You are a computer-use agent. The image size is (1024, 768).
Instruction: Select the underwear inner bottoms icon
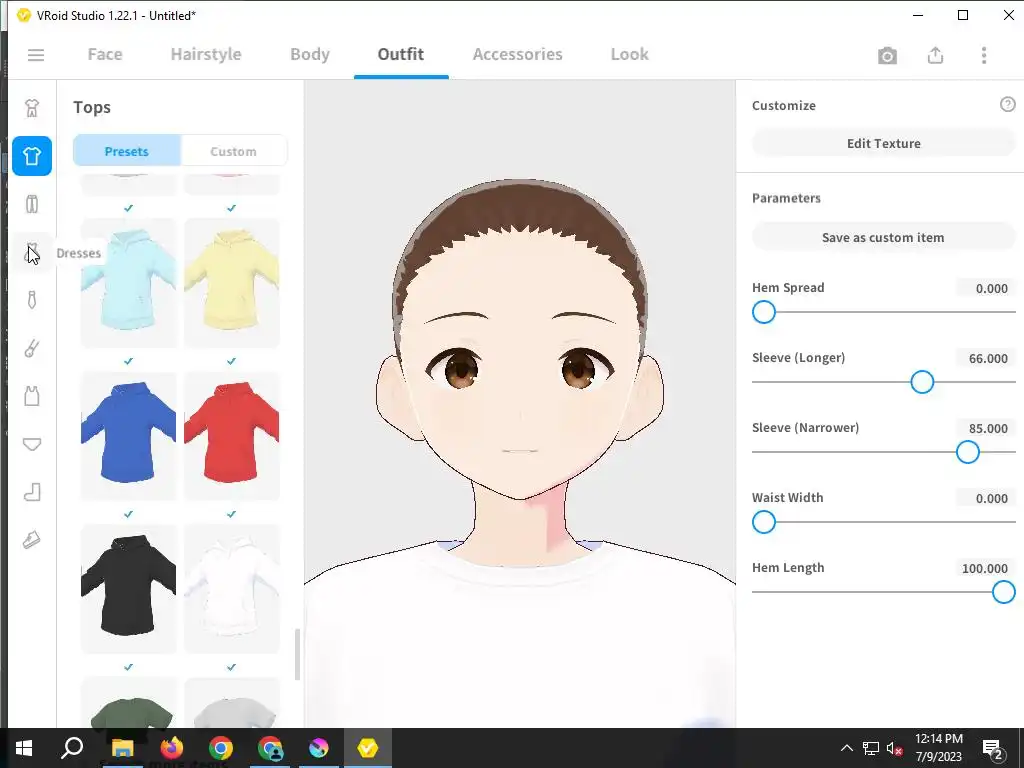(x=32, y=444)
